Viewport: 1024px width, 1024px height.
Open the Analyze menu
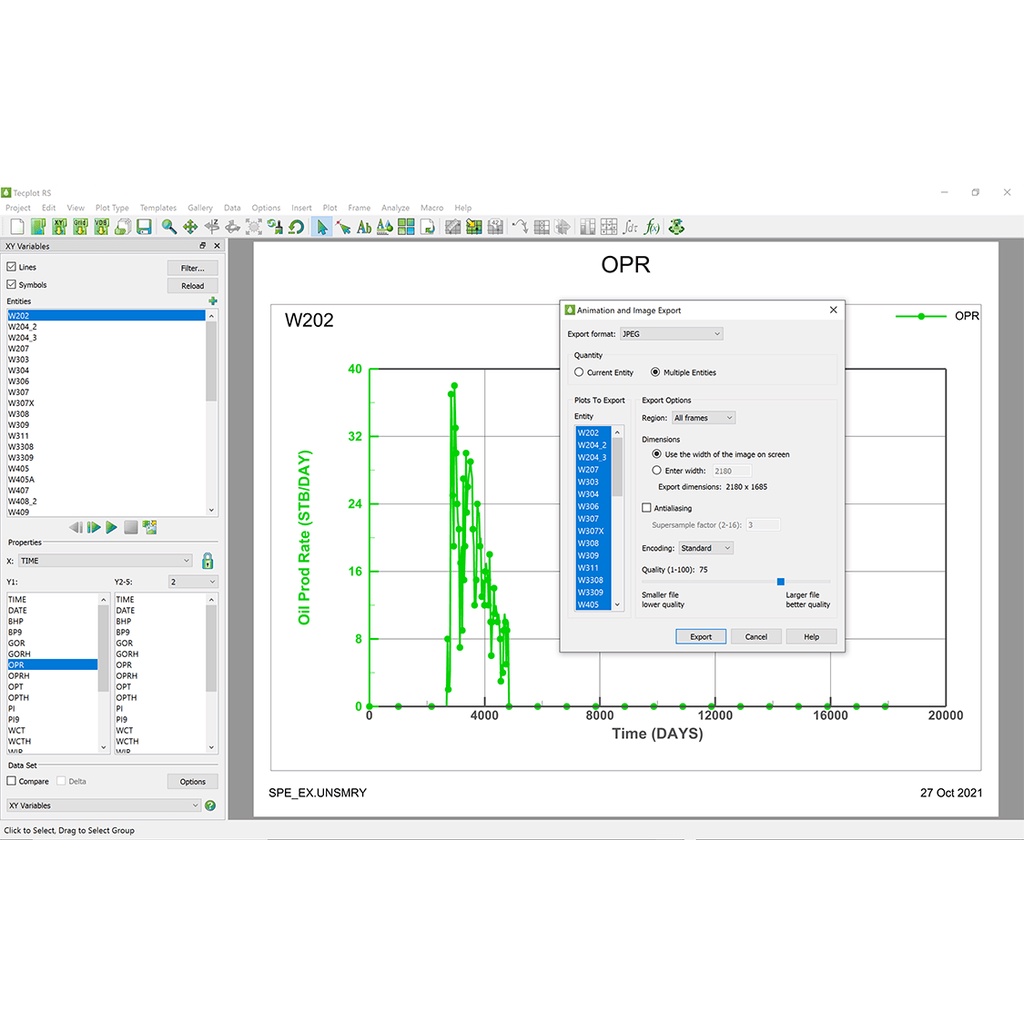395,208
